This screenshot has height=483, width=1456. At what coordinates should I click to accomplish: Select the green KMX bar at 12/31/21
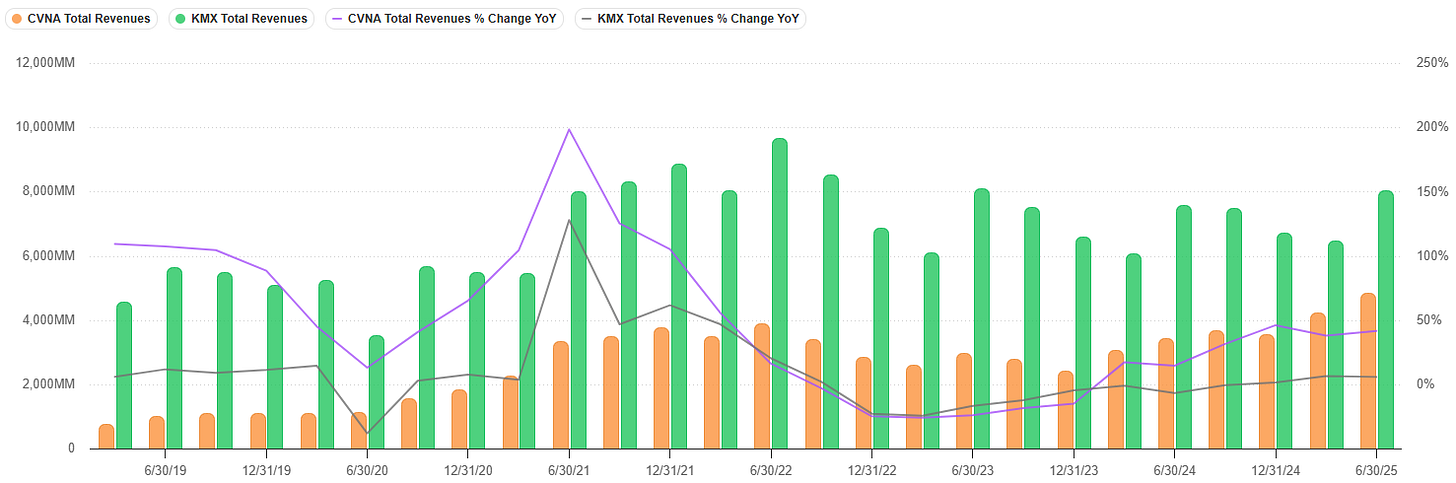tap(679, 307)
